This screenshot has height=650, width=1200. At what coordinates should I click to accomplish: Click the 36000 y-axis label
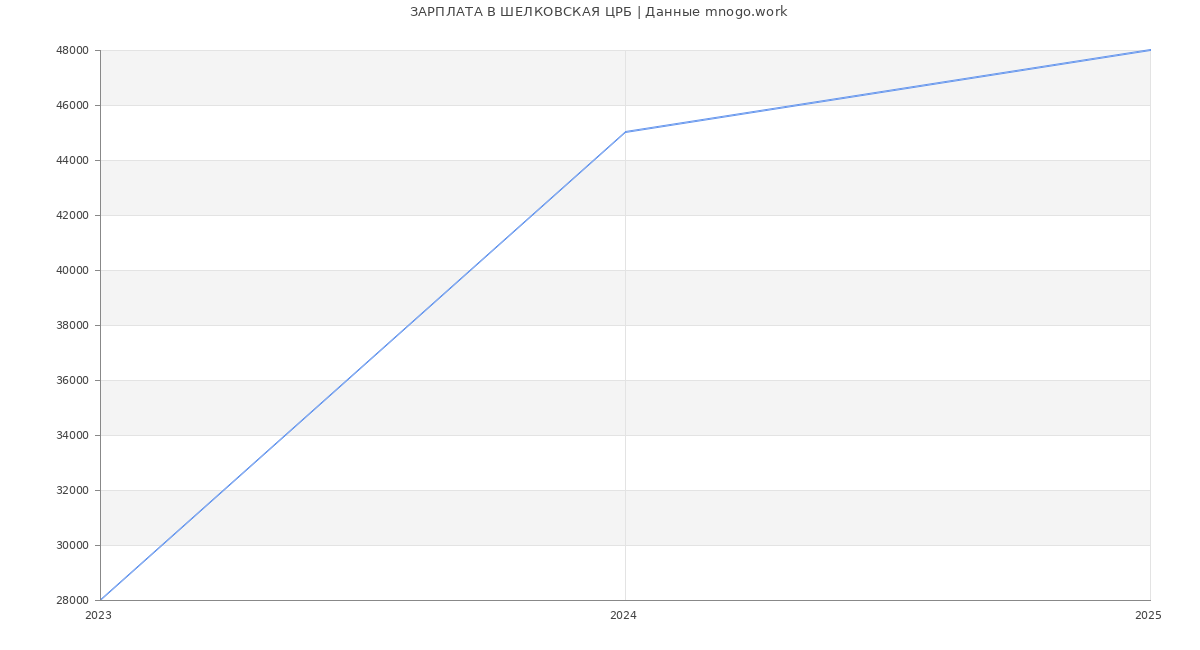(x=72, y=381)
